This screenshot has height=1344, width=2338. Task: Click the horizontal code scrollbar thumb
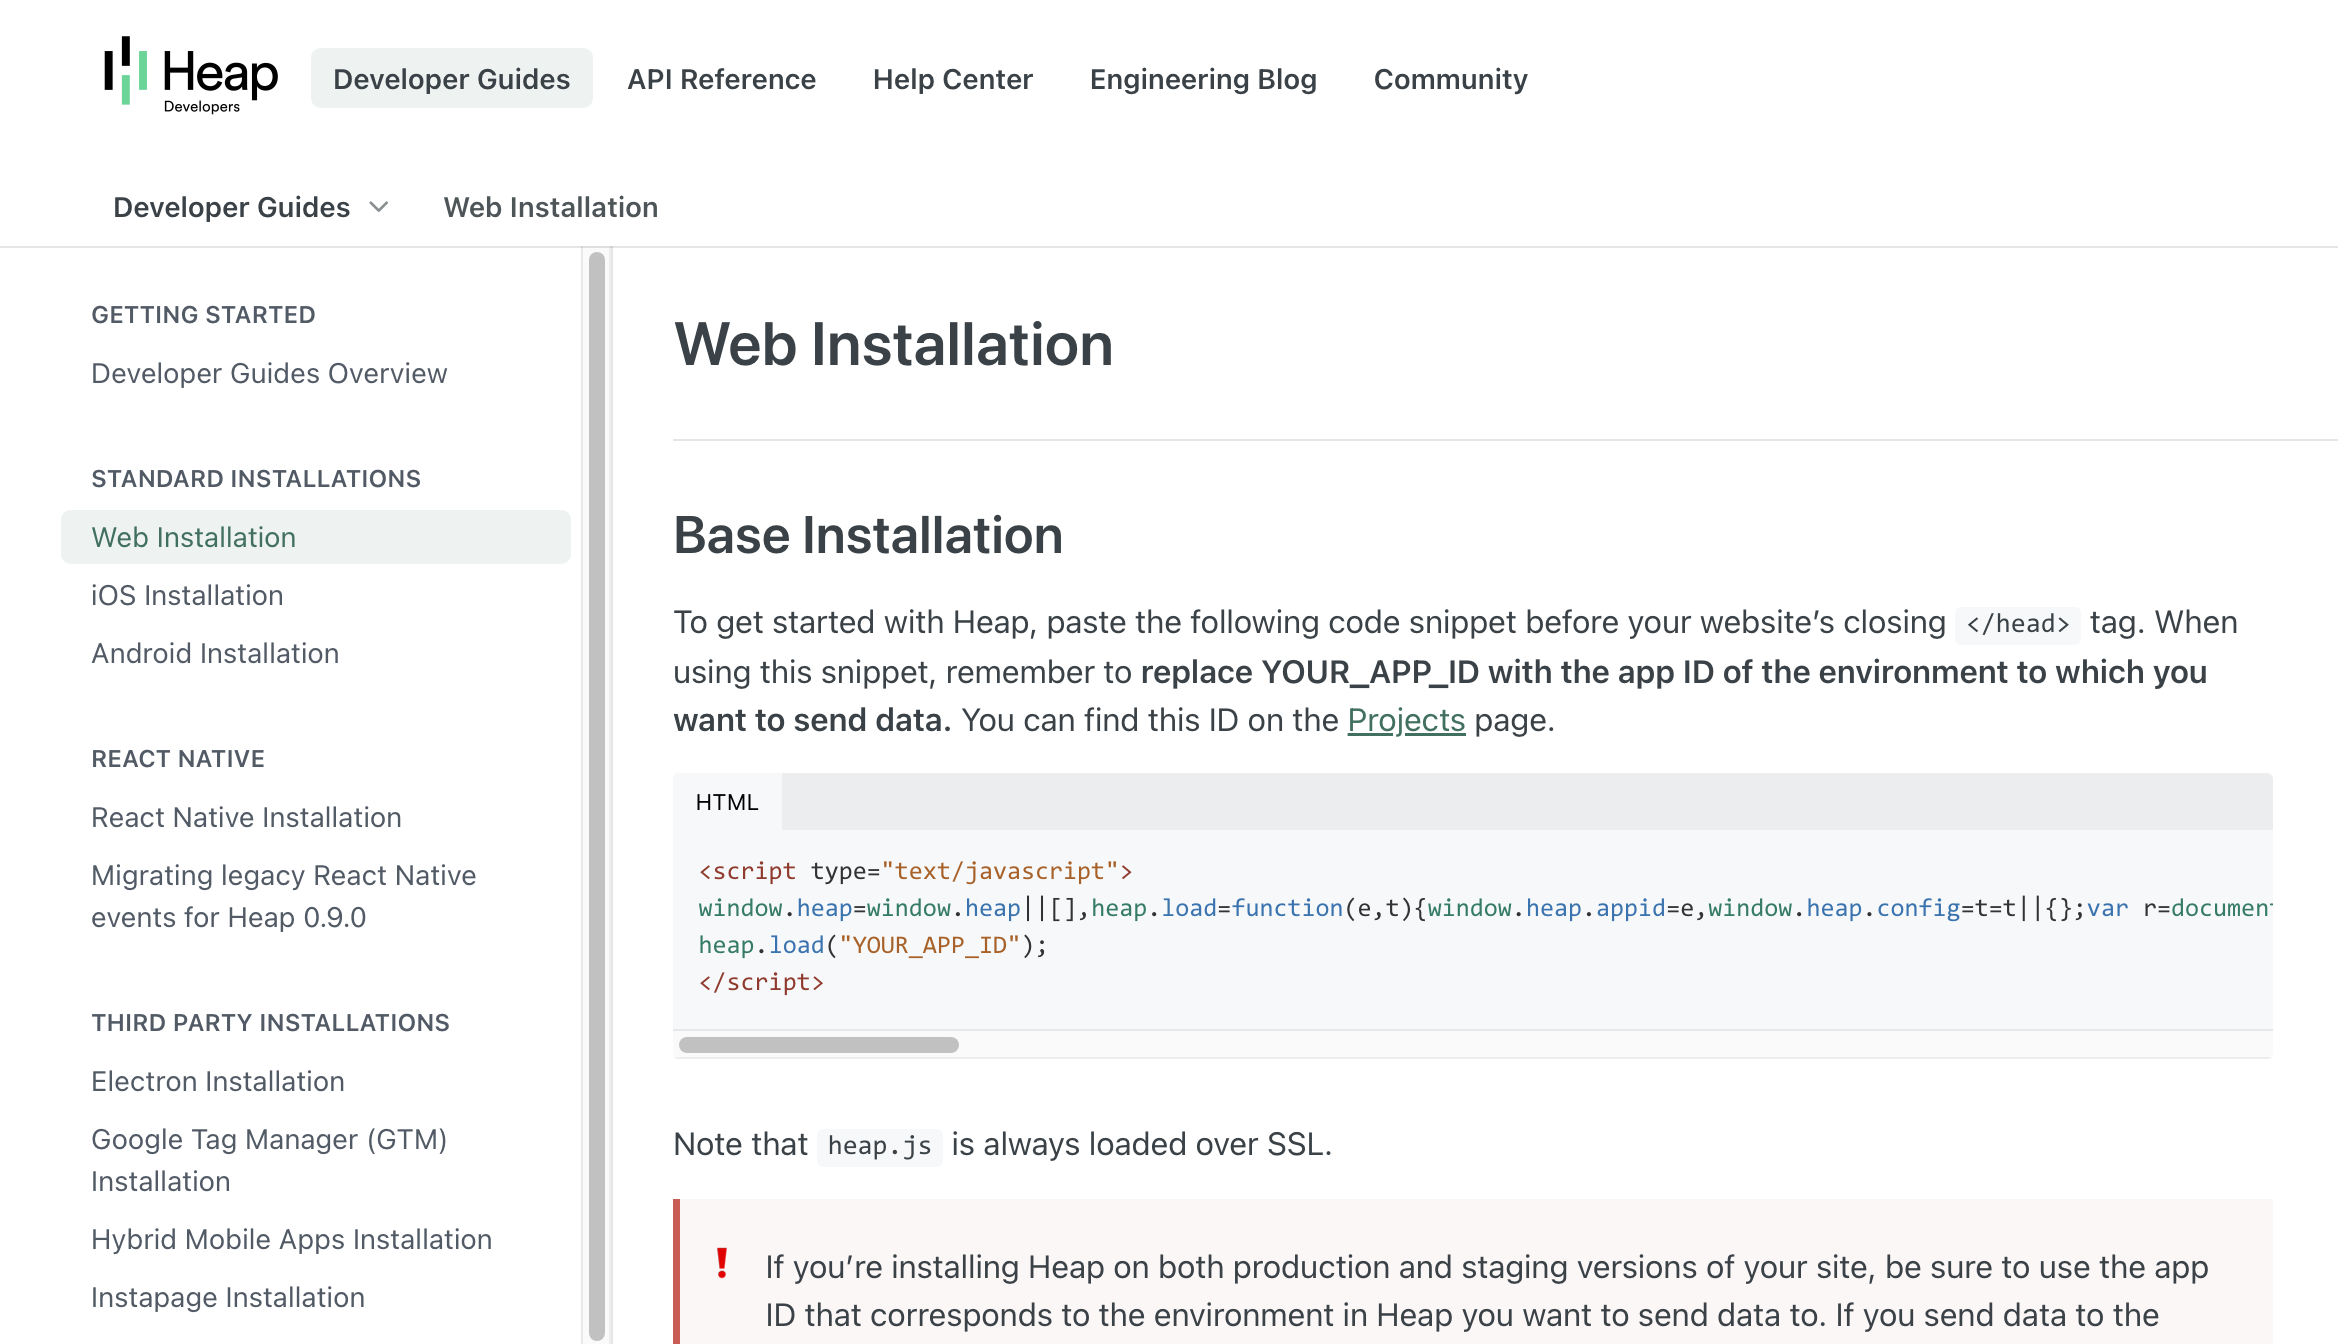pos(818,1045)
